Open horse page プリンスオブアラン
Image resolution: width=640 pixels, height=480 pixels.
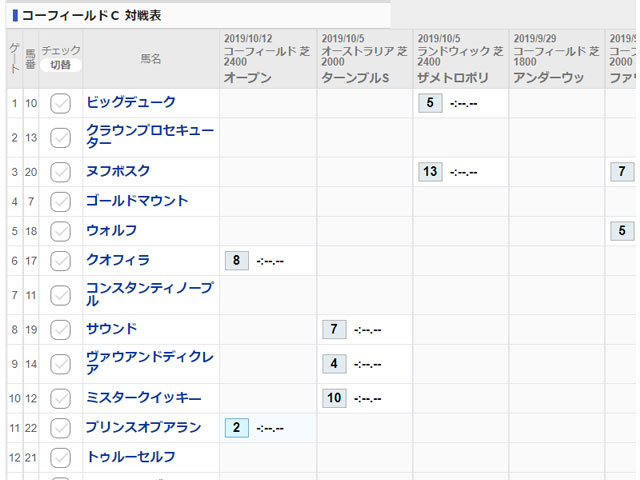coord(144,427)
